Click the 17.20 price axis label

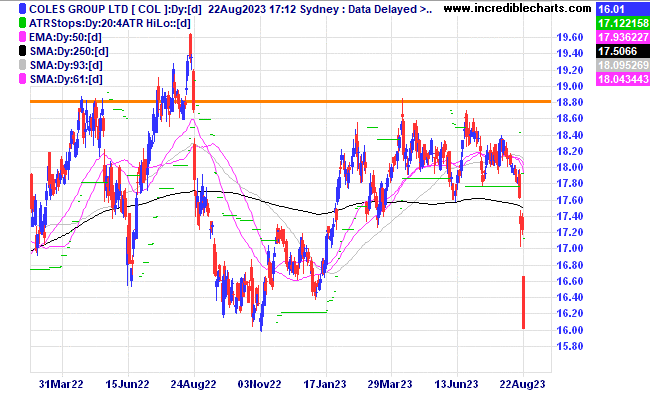coord(570,232)
